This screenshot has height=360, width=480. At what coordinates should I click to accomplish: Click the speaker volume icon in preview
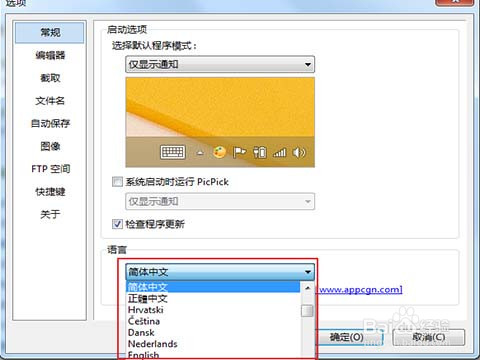(299, 152)
